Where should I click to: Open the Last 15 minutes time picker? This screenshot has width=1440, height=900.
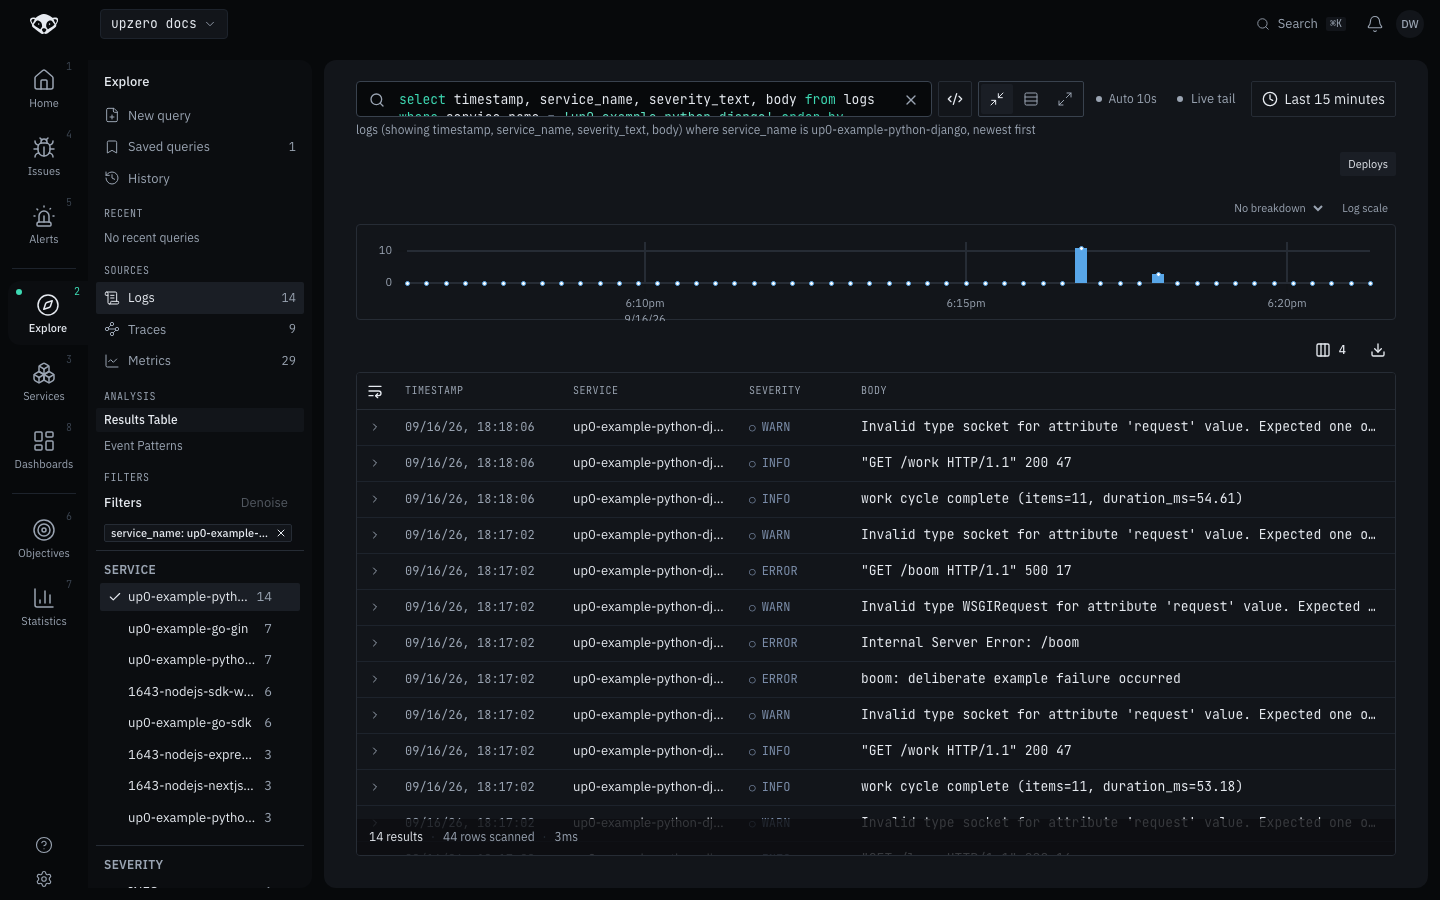(1323, 99)
